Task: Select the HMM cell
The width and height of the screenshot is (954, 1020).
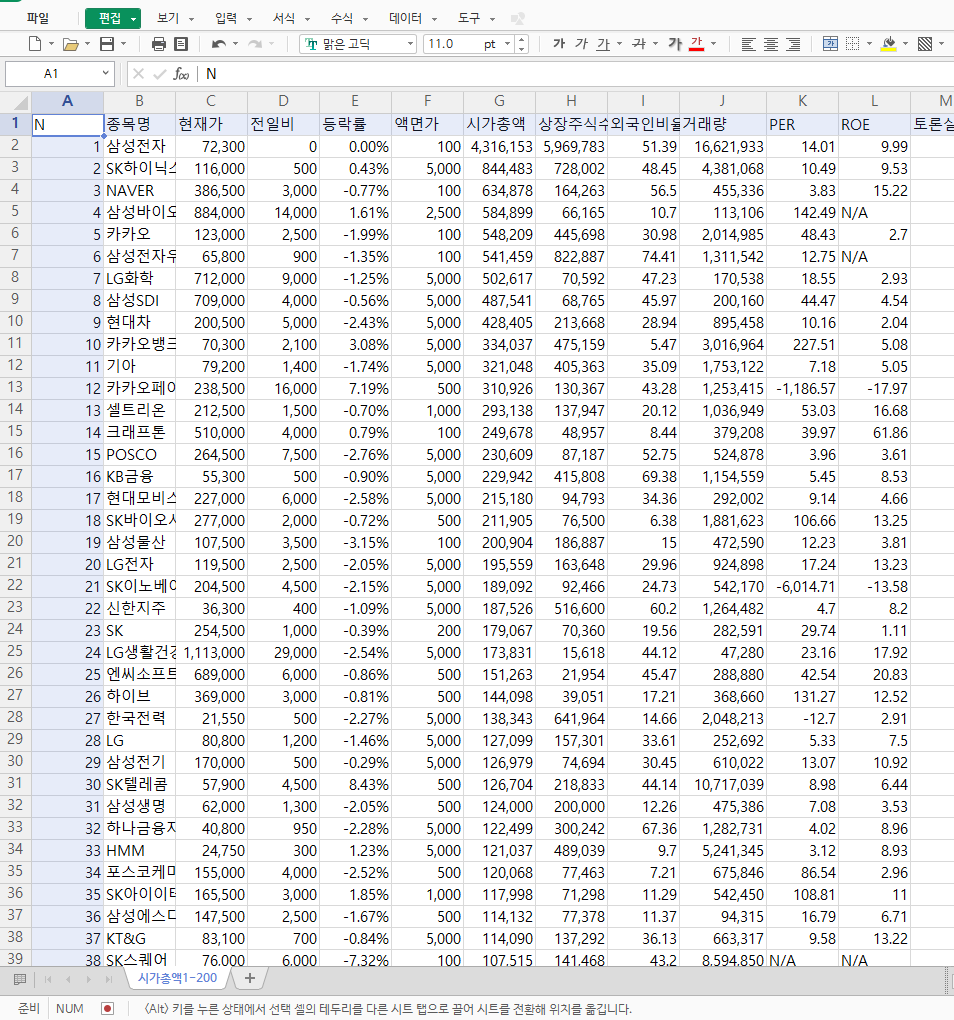Action: (x=139, y=850)
